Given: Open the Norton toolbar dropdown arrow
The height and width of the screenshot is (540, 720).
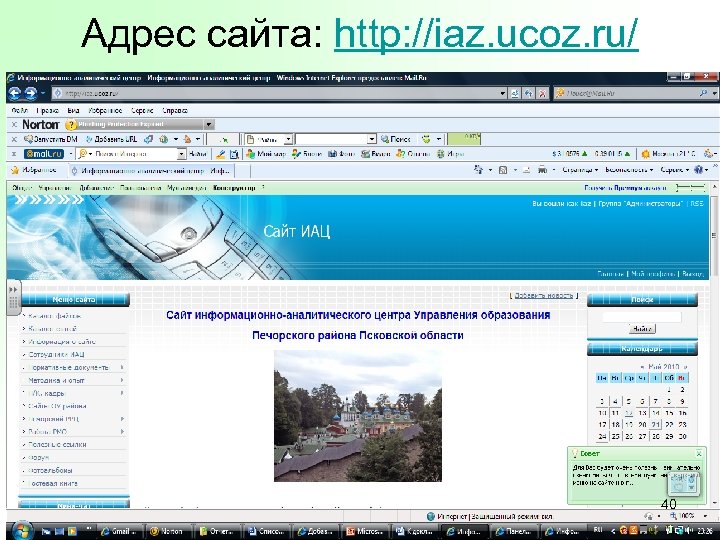Looking at the screenshot, I should pyautogui.click(x=208, y=124).
